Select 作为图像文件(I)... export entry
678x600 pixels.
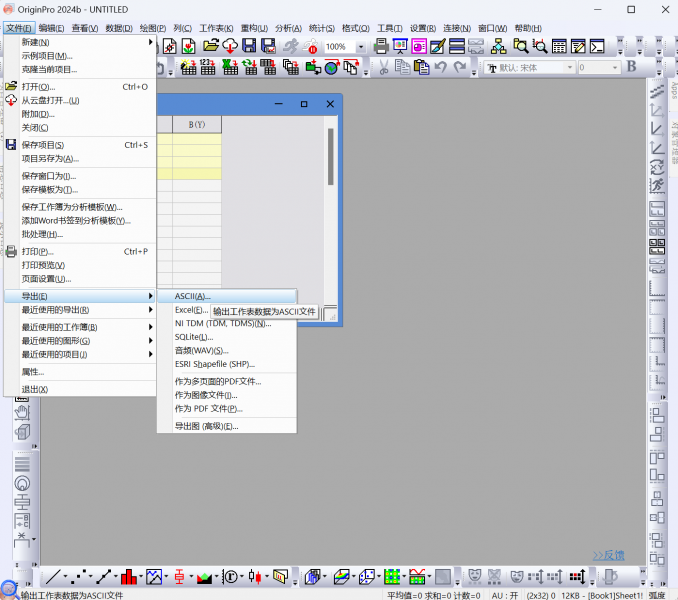227,395
